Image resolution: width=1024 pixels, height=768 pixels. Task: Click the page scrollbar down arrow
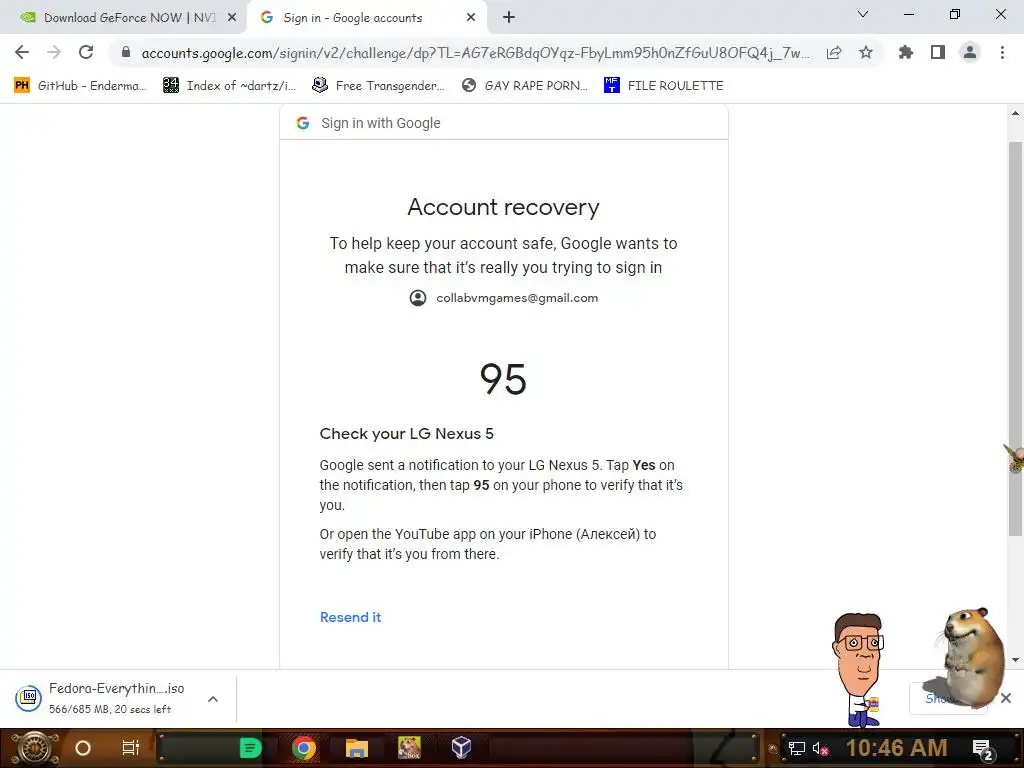coord(1015,660)
